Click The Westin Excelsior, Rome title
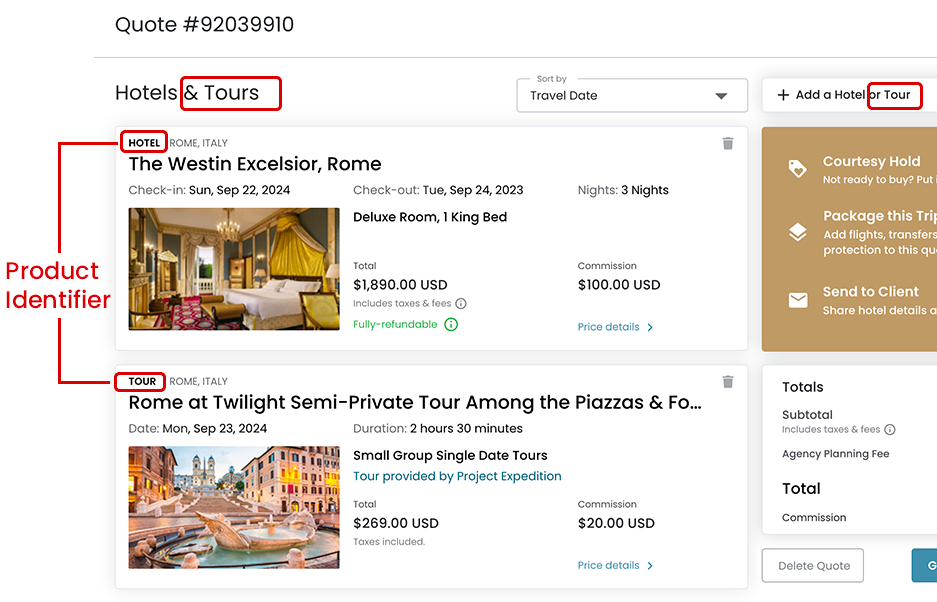This screenshot has width=937, height=602. pyautogui.click(x=255, y=164)
